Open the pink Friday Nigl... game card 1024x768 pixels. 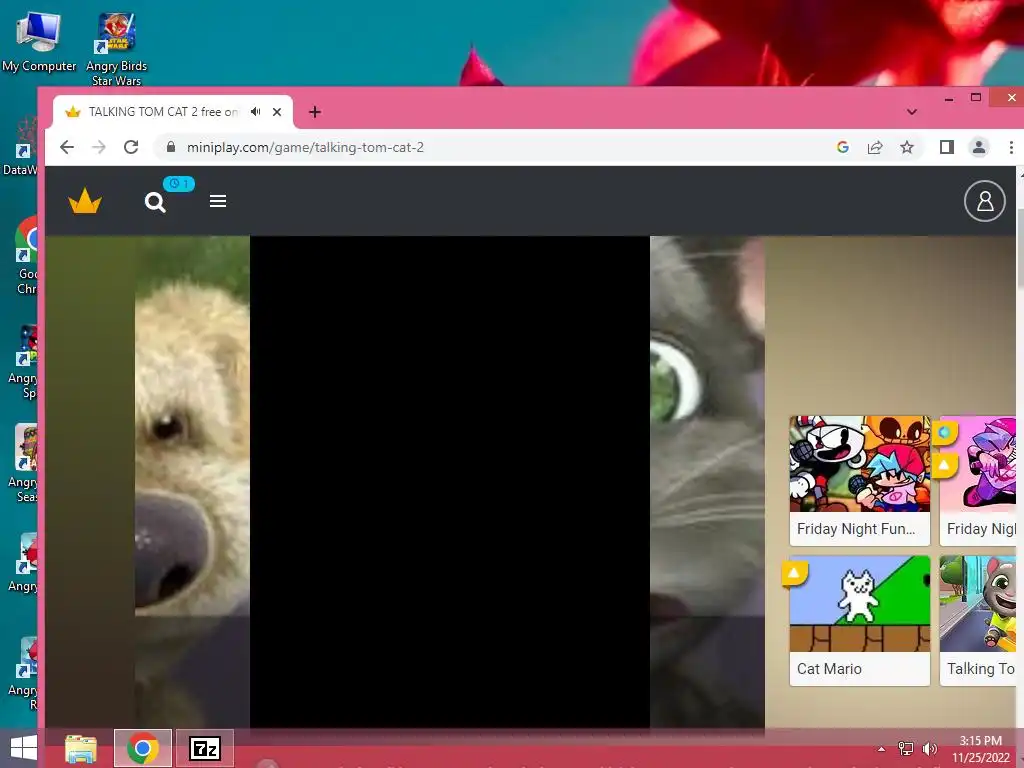(978, 481)
